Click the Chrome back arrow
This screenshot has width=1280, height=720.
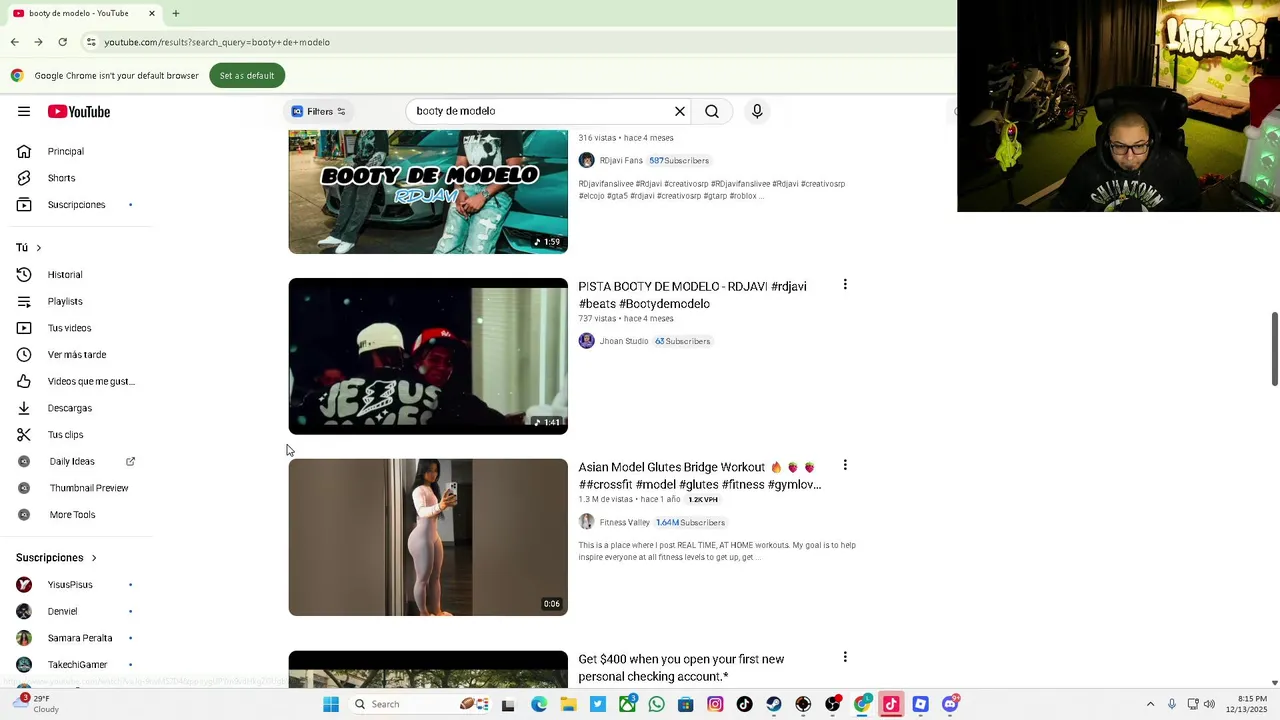[x=15, y=42]
